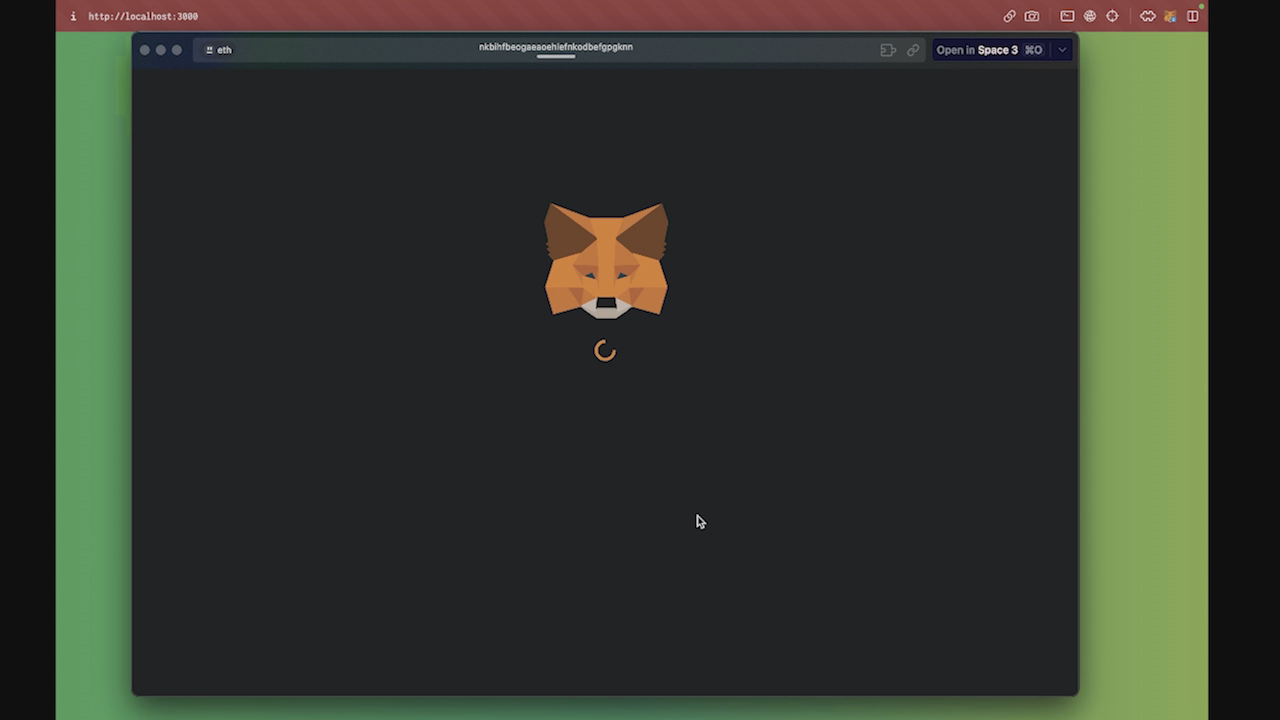Click the globe network icon

coord(1090,16)
